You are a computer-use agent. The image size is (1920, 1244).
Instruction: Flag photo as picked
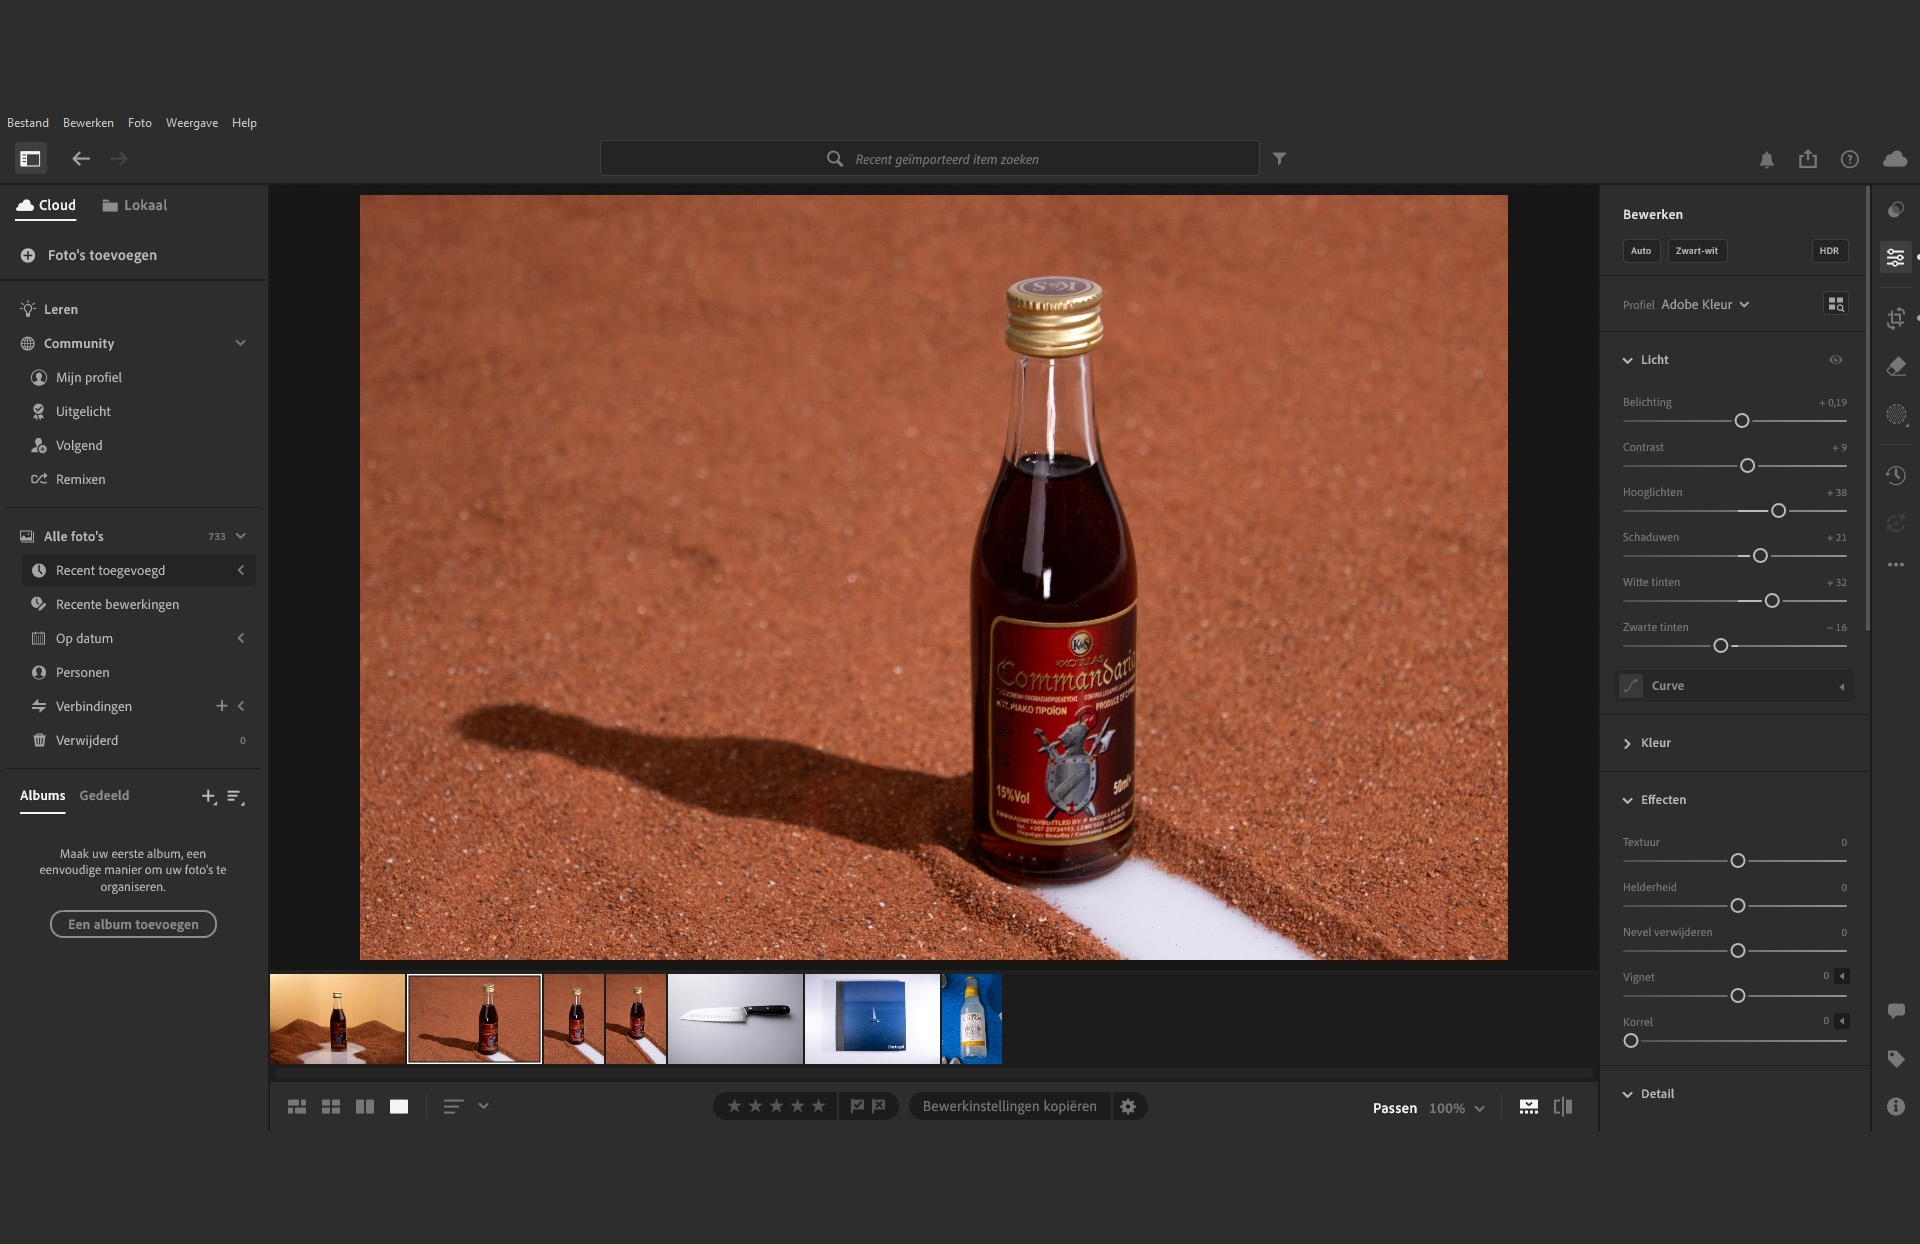coord(857,1106)
